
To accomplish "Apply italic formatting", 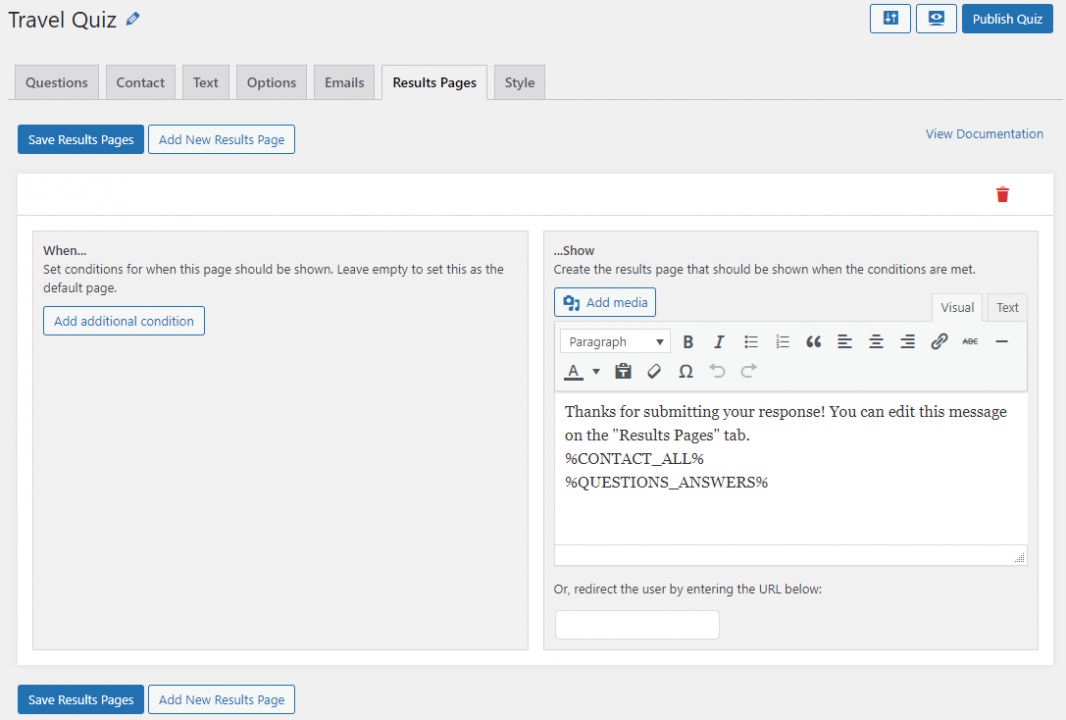I will tap(719, 341).
